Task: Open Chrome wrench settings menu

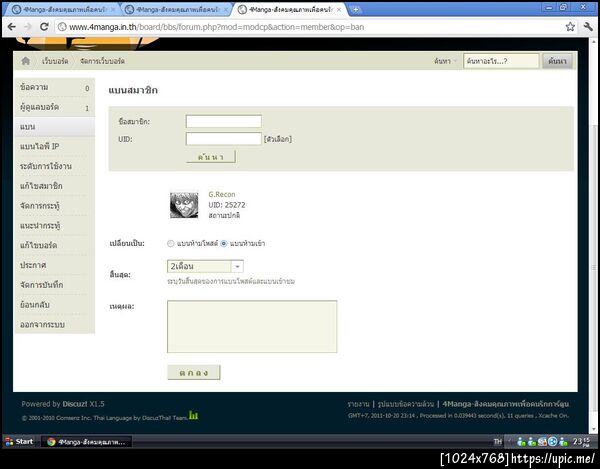Action: 587,26
